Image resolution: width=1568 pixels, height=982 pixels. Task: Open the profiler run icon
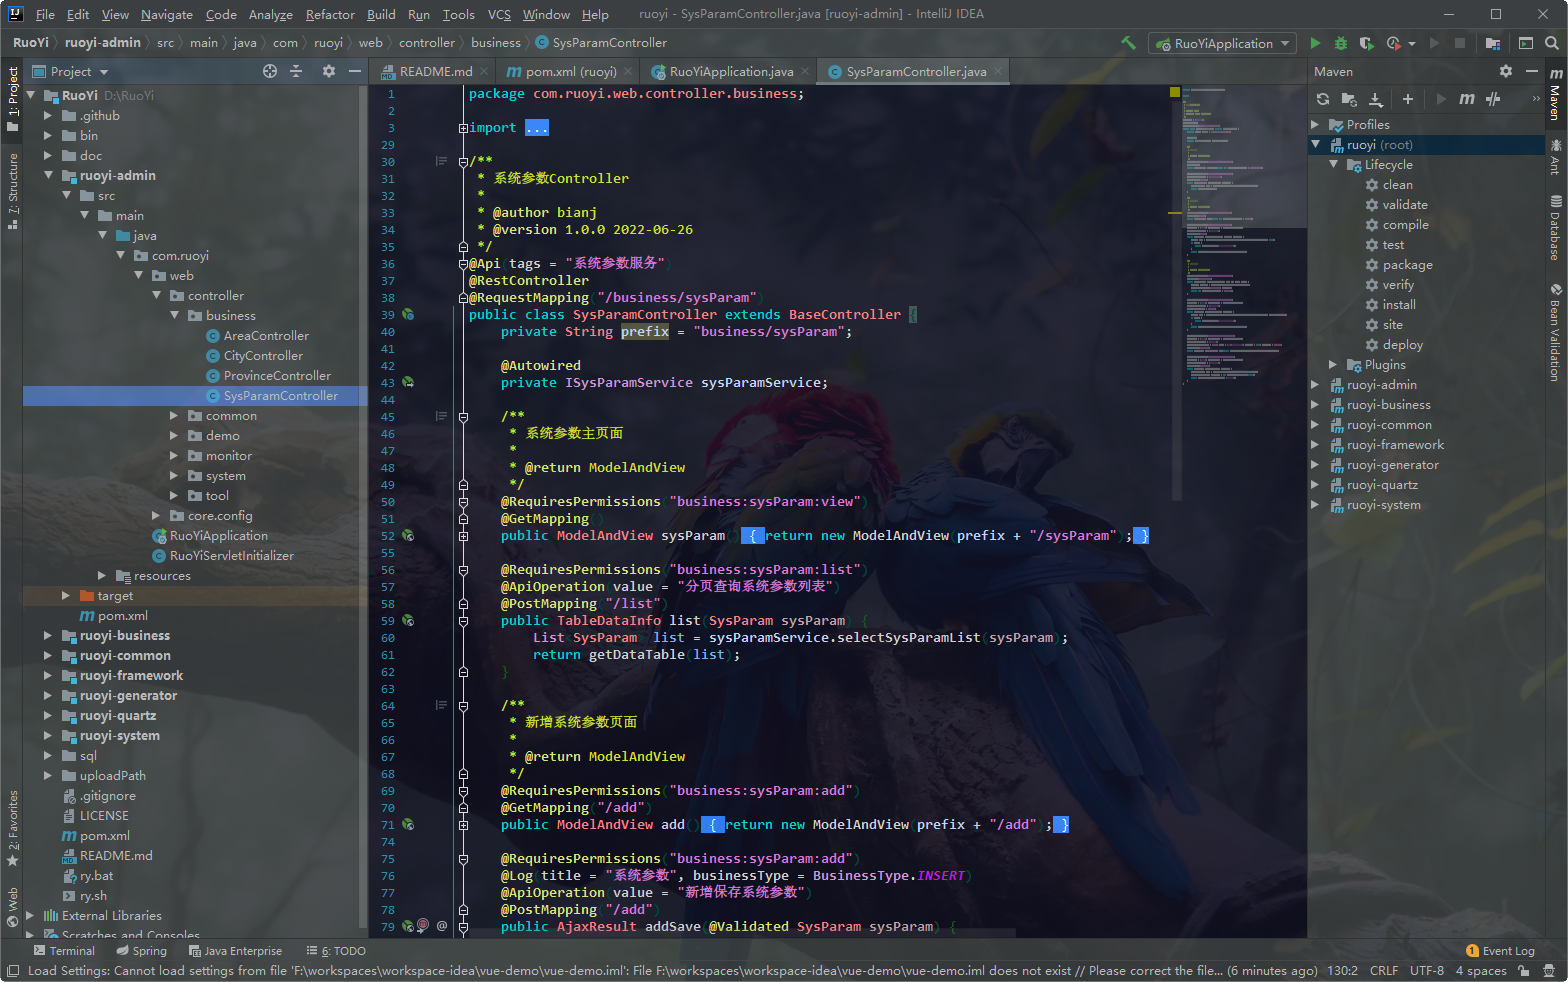(x=1394, y=43)
